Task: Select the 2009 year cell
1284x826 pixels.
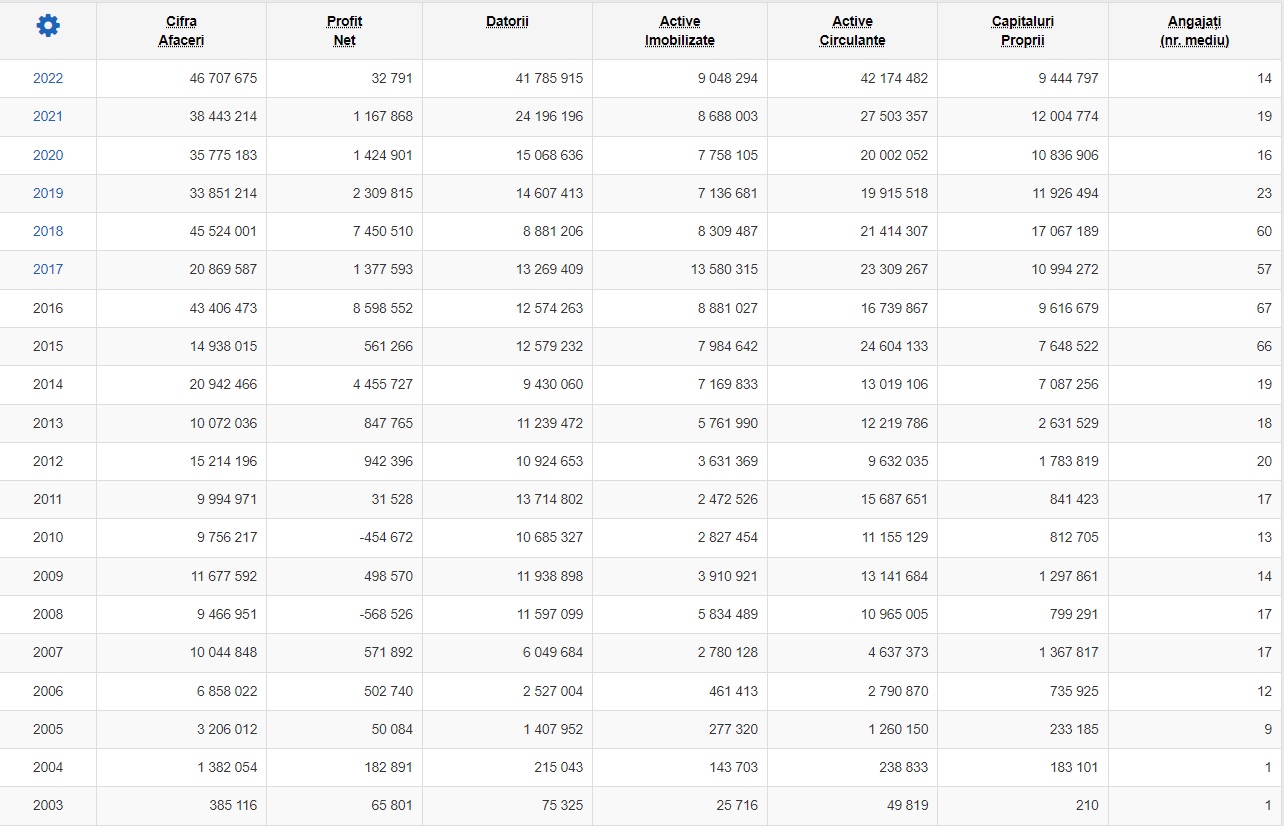Action: [x=48, y=576]
